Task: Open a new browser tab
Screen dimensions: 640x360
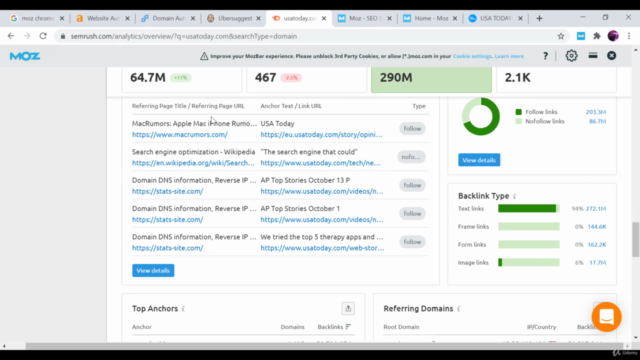Action: point(539,18)
